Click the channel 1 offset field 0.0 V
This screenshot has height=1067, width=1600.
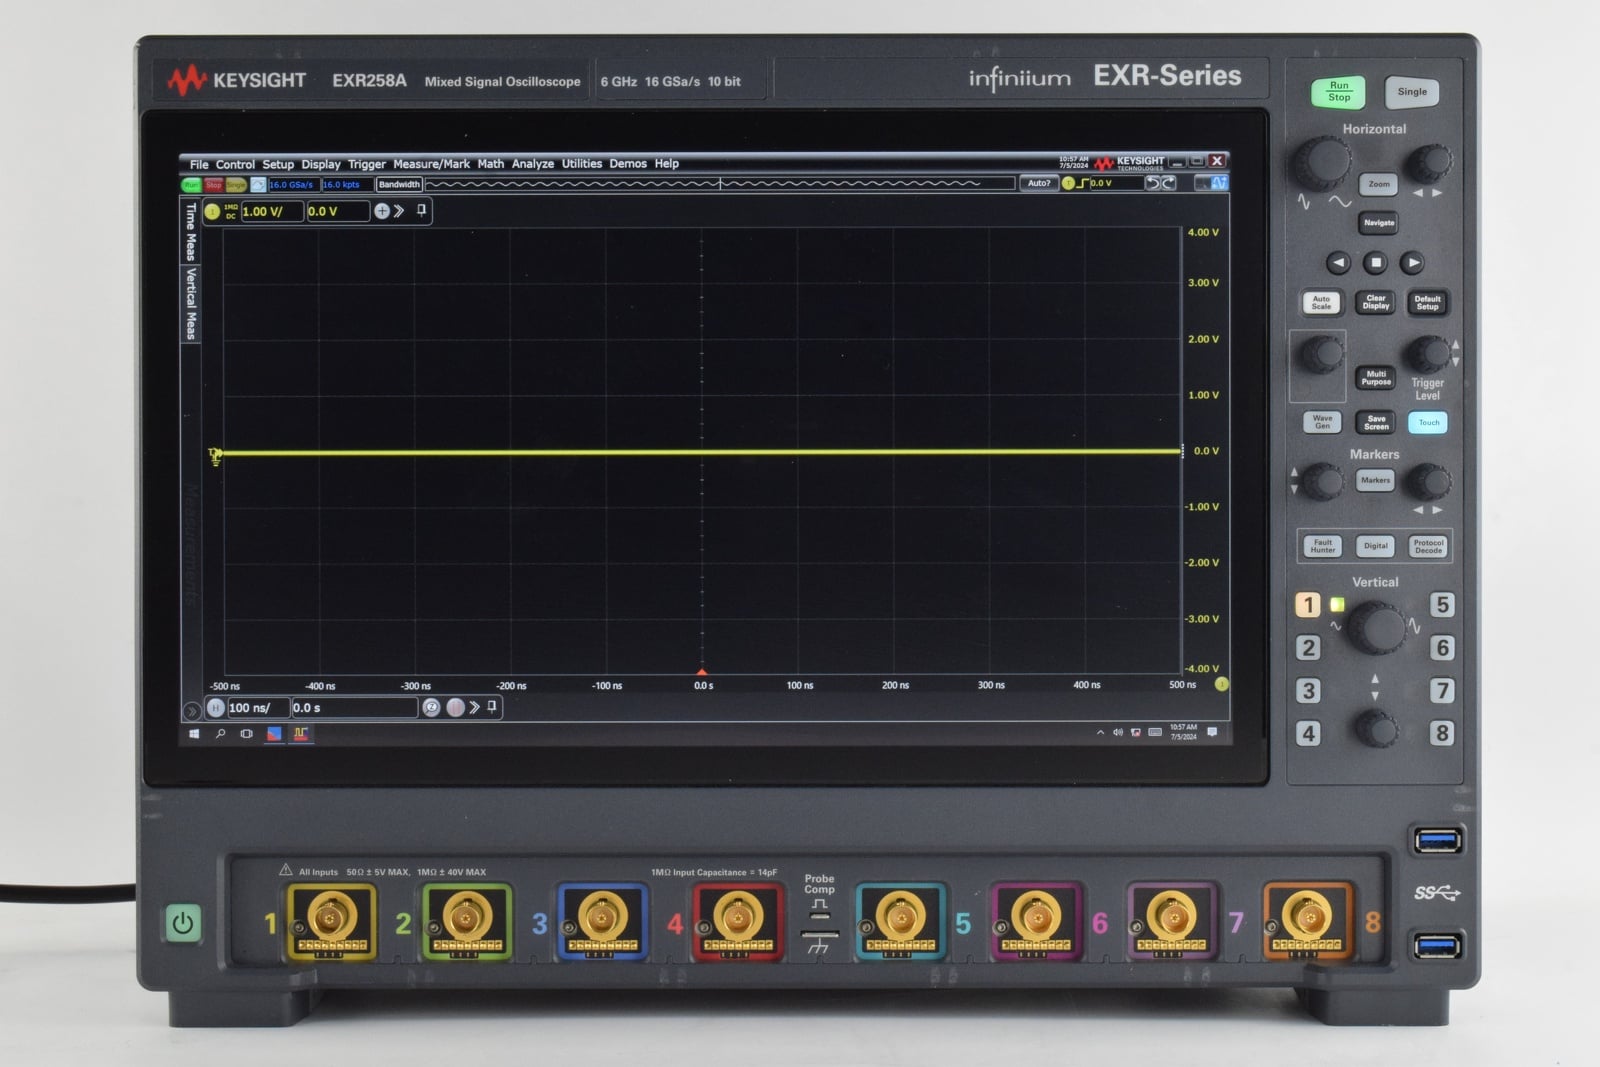tap(337, 211)
